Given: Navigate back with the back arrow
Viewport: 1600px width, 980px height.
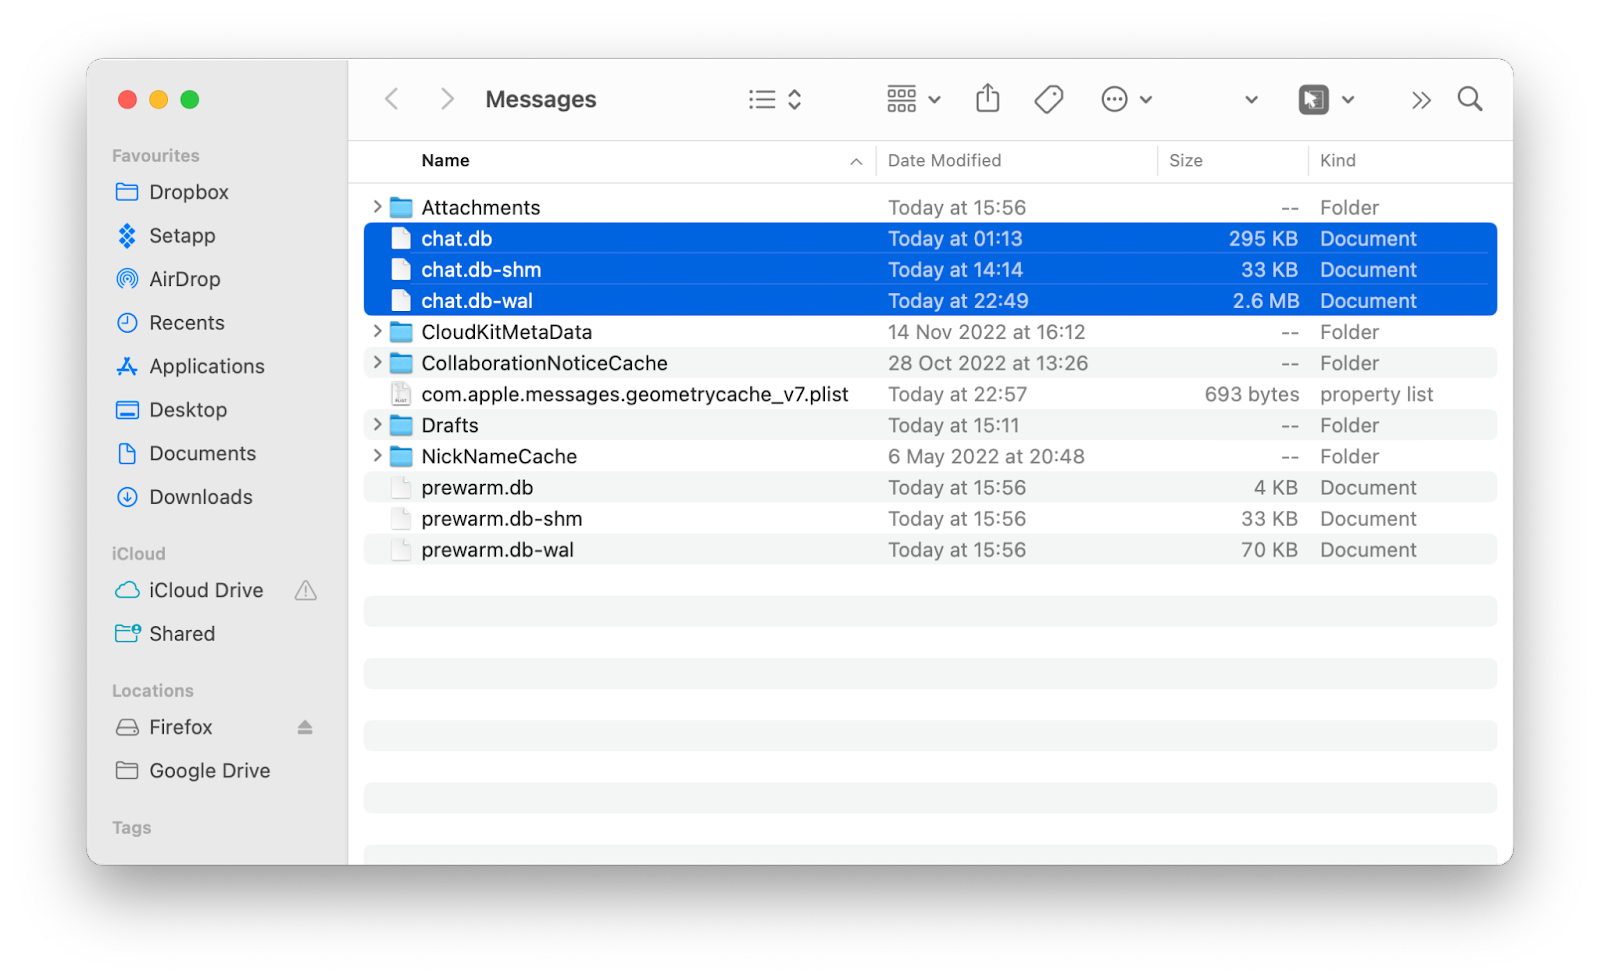Looking at the screenshot, I should [x=391, y=98].
